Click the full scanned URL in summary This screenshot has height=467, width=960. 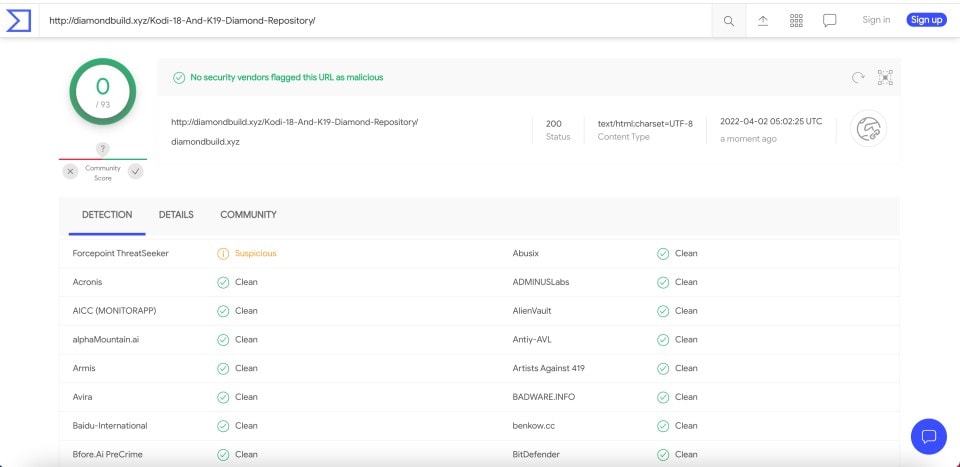coord(294,122)
